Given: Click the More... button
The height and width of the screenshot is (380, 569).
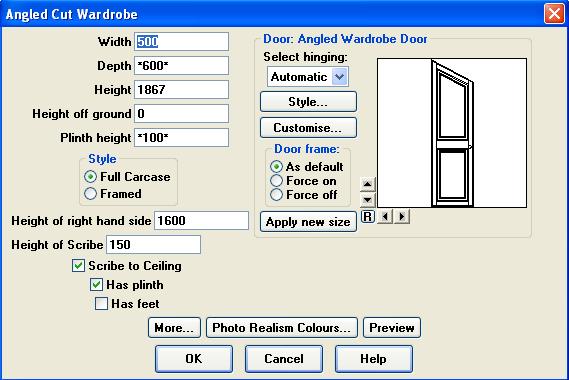Looking at the screenshot, I should tap(174, 328).
